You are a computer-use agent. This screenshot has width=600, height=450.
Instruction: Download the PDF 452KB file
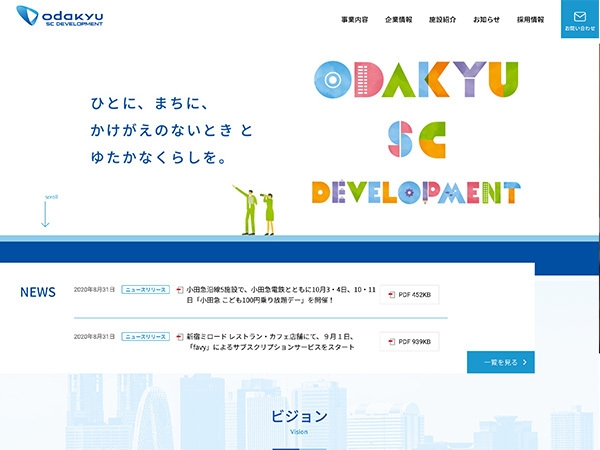pos(409,295)
